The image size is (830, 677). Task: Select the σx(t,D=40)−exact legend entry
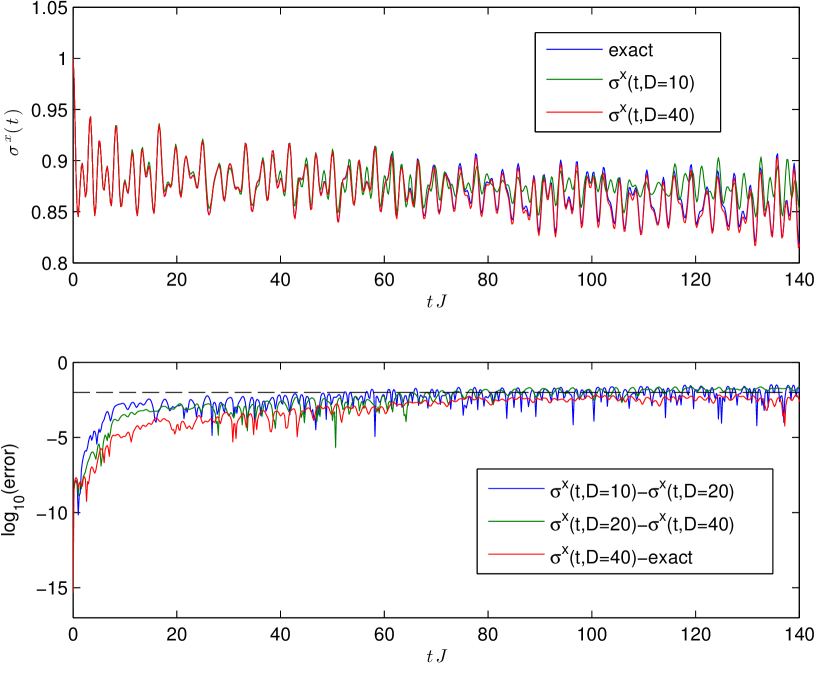point(621,556)
